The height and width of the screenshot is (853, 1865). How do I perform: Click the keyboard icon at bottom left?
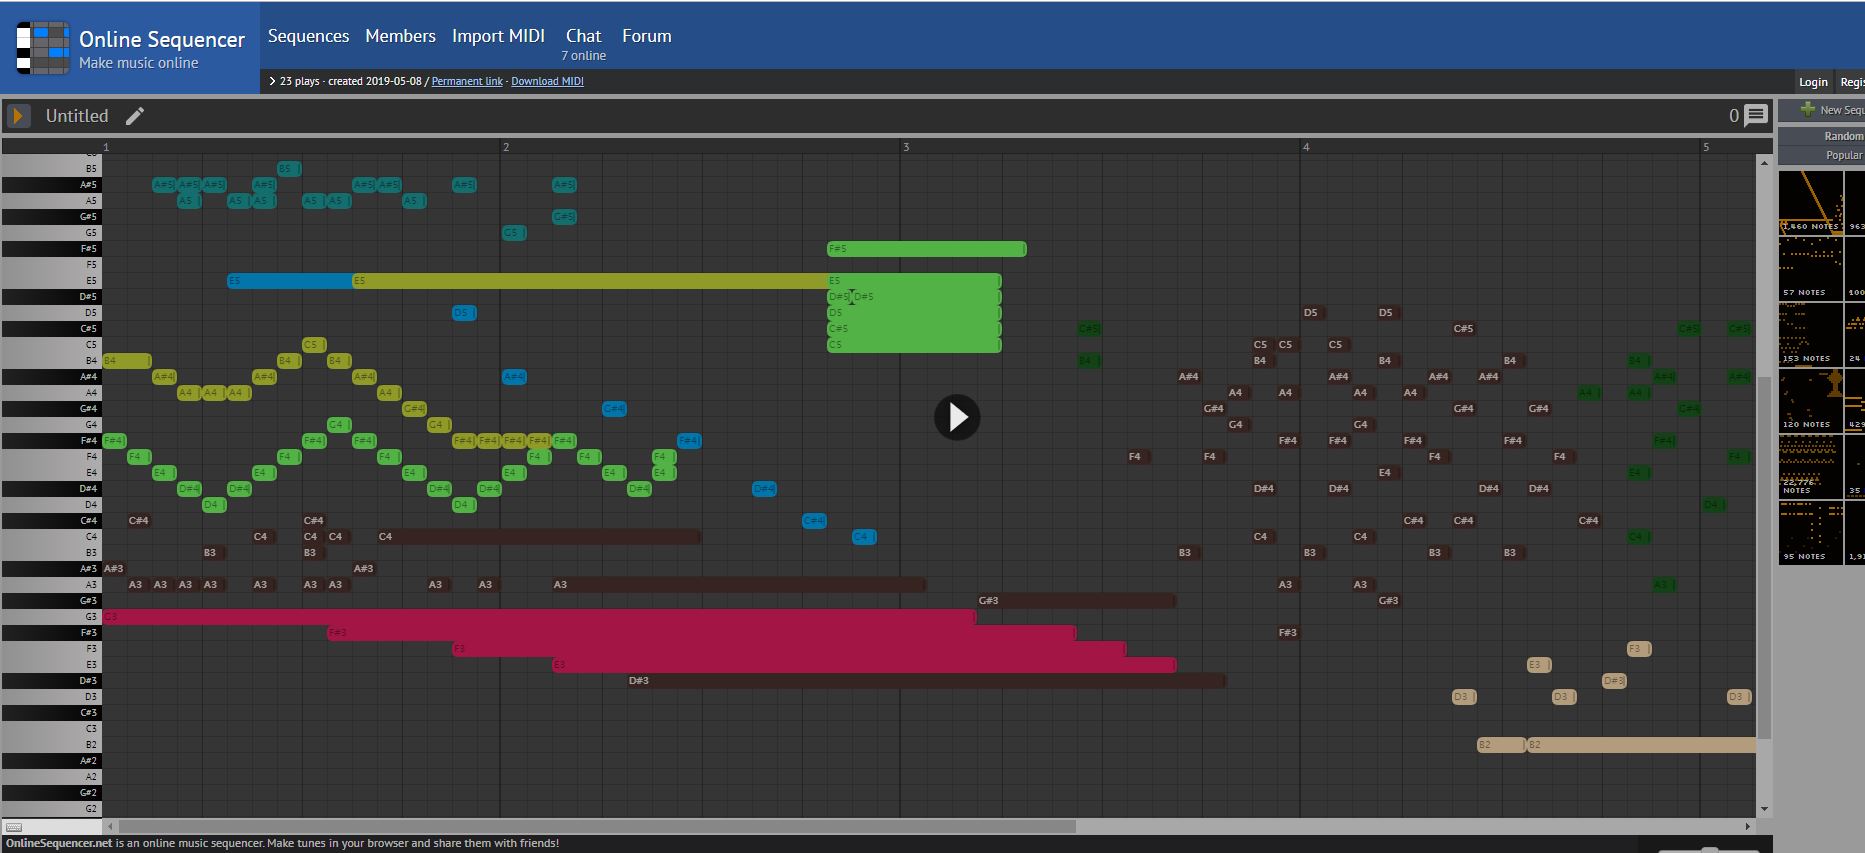click(x=14, y=827)
